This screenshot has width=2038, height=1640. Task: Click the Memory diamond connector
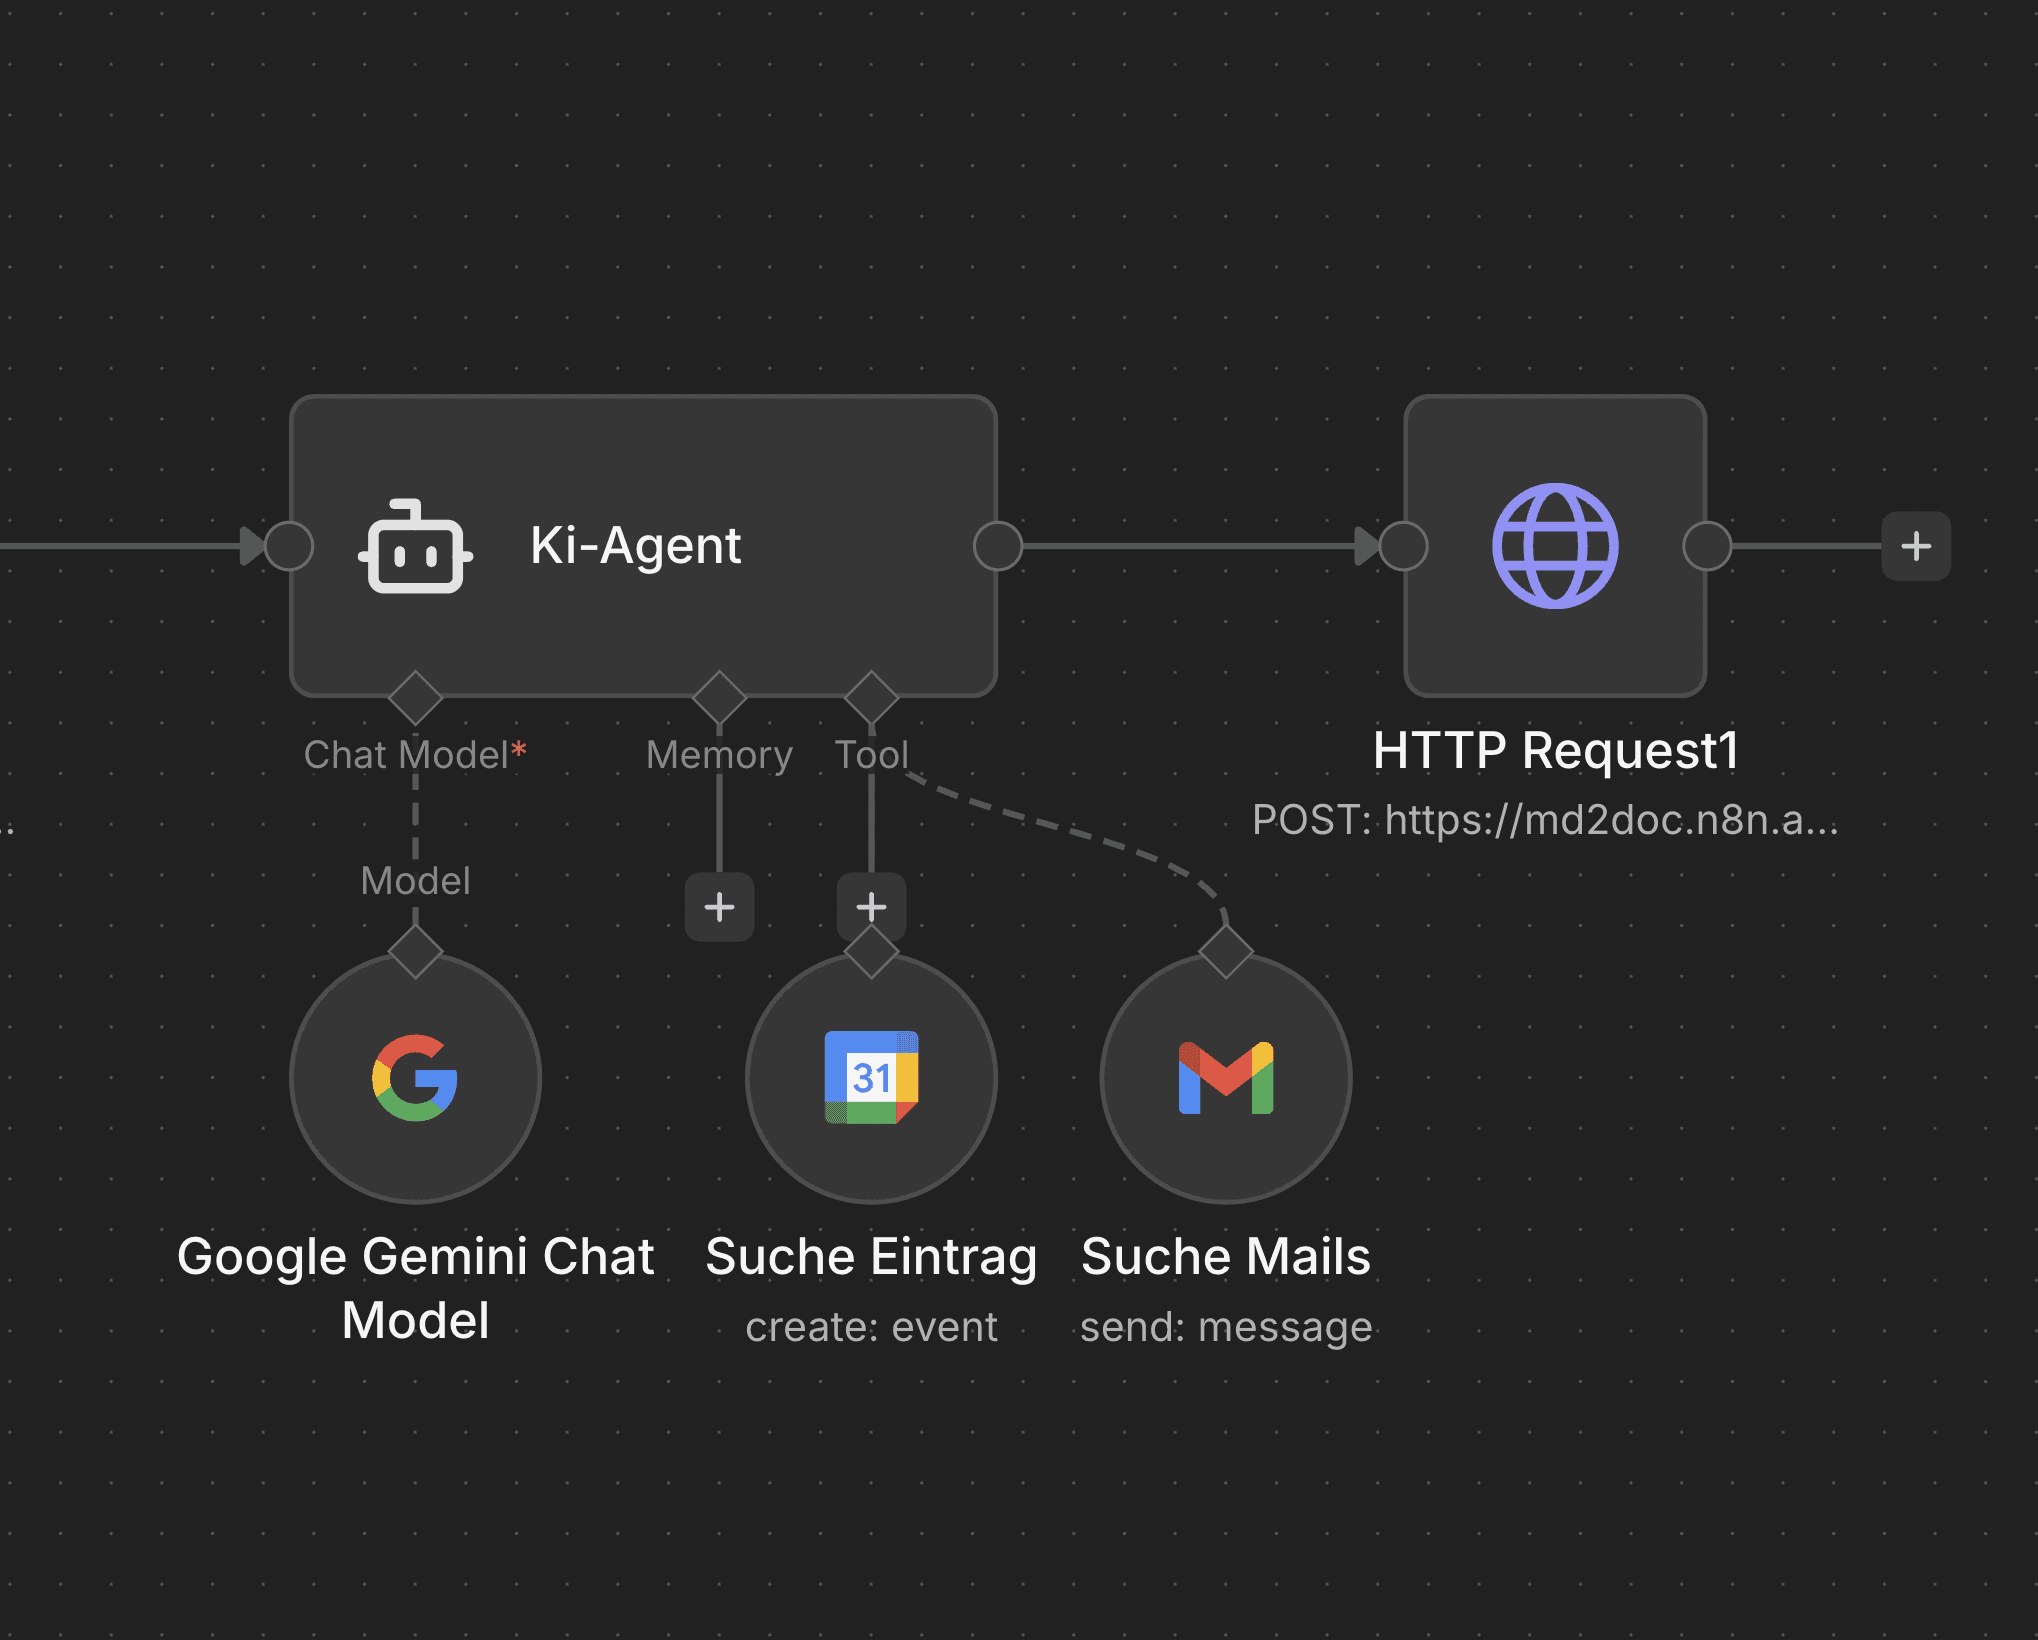click(719, 697)
